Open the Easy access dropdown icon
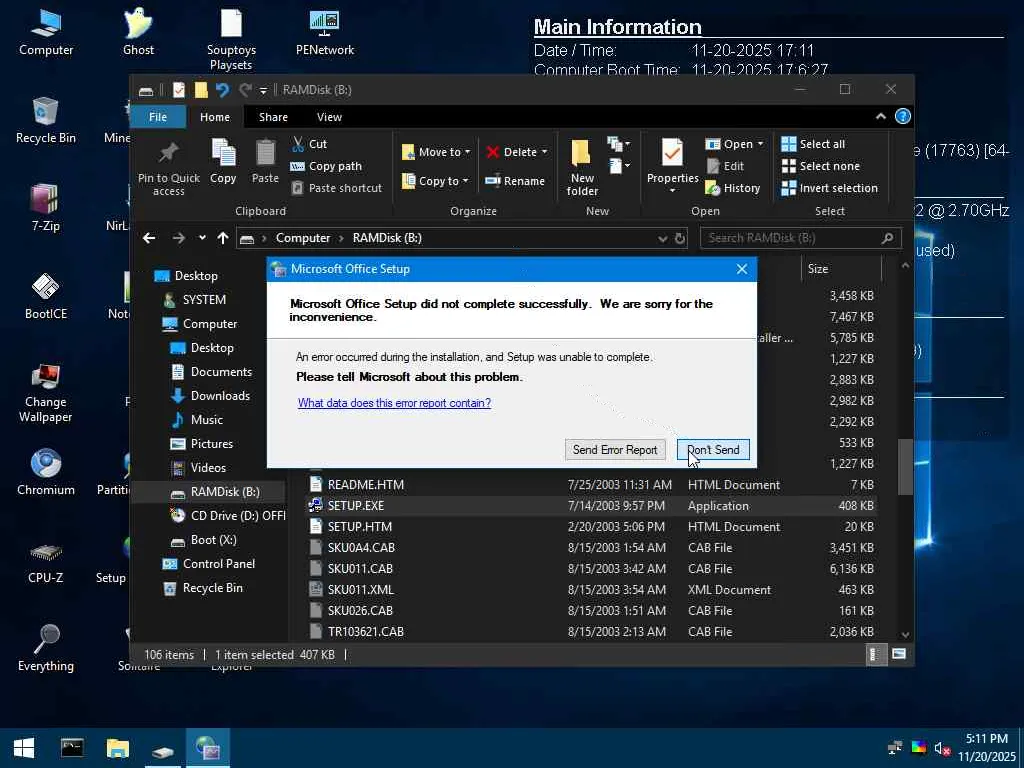Viewport: 1024px width, 768px height. pos(618,166)
